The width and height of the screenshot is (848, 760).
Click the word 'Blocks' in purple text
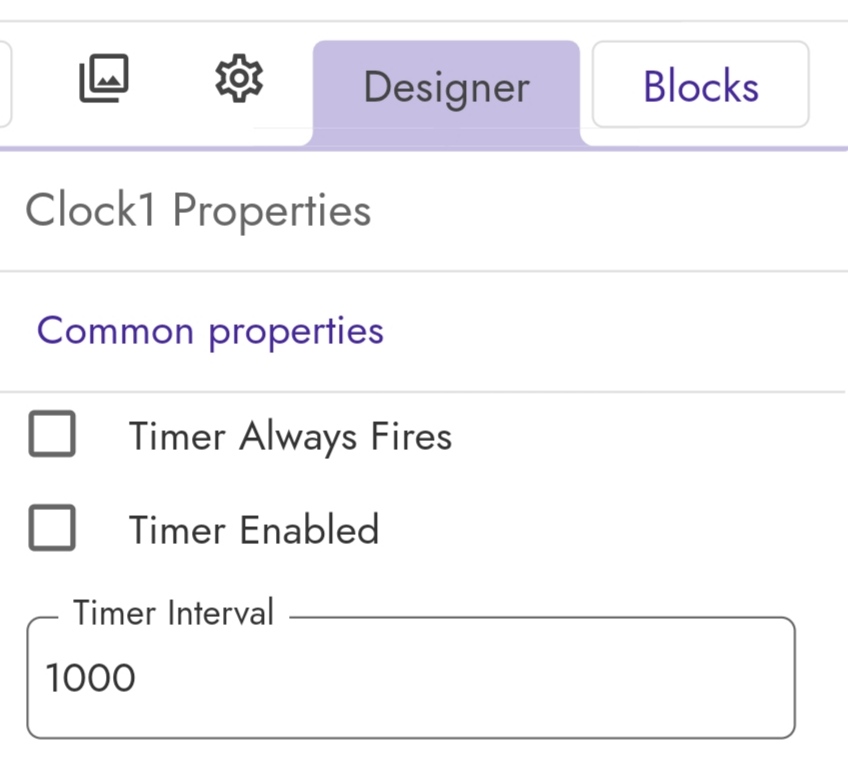pyautogui.click(x=701, y=86)
